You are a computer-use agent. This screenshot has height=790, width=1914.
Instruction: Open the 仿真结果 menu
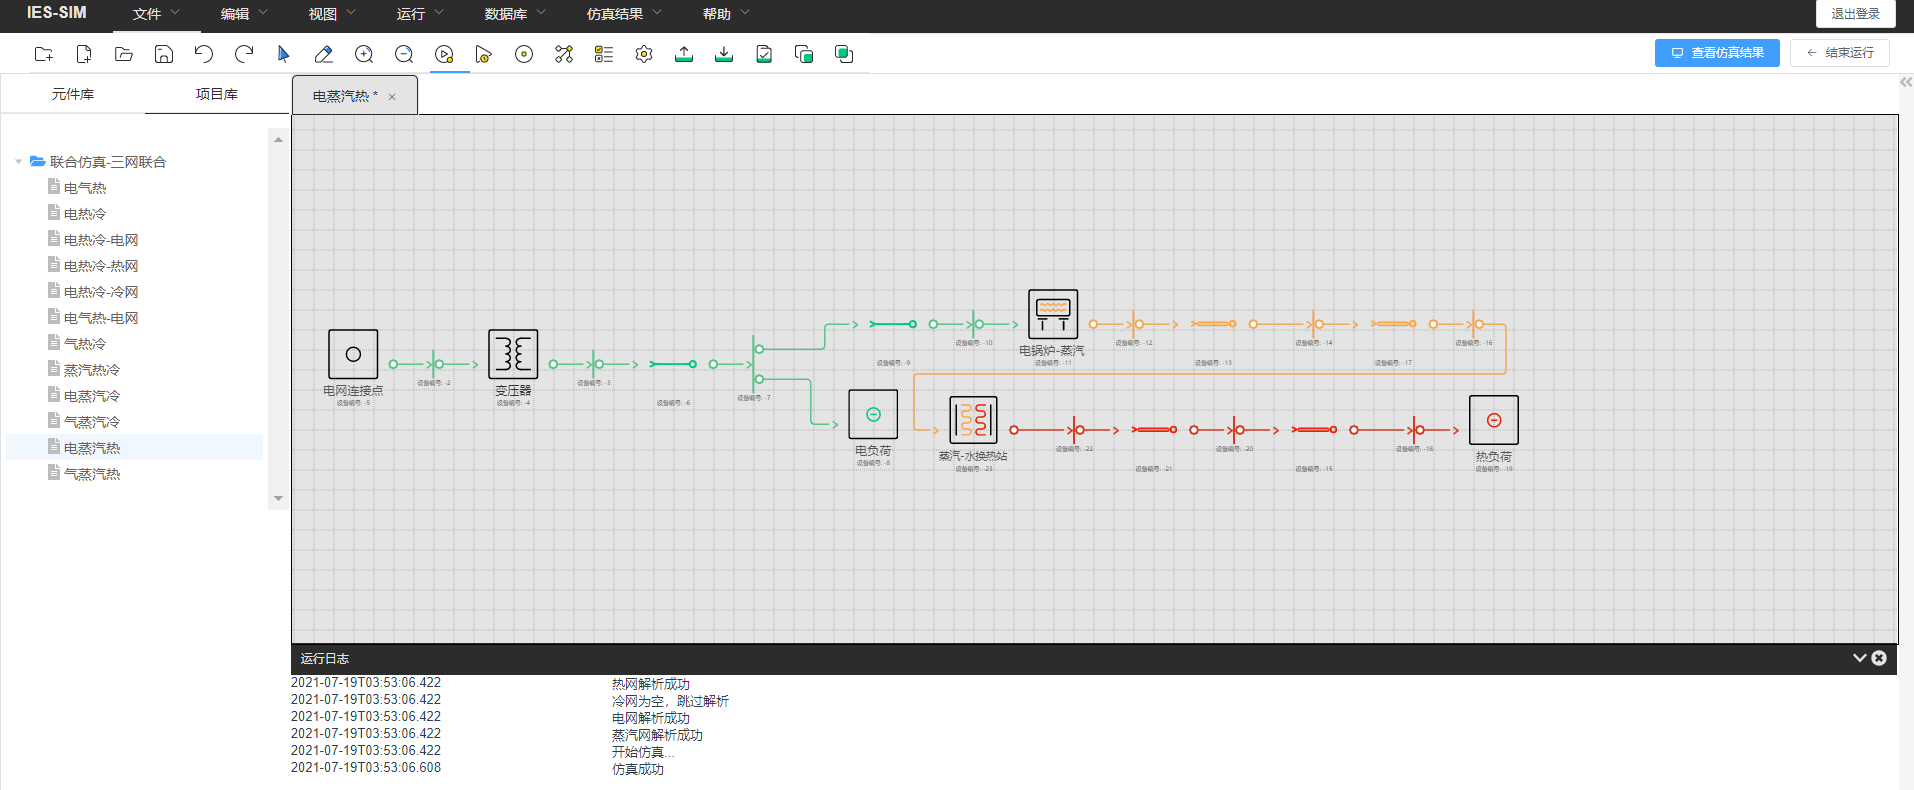point(624,14)
